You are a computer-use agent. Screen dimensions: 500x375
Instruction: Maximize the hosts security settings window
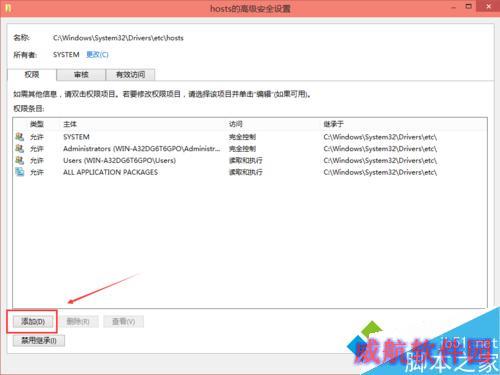click(469, 6)
